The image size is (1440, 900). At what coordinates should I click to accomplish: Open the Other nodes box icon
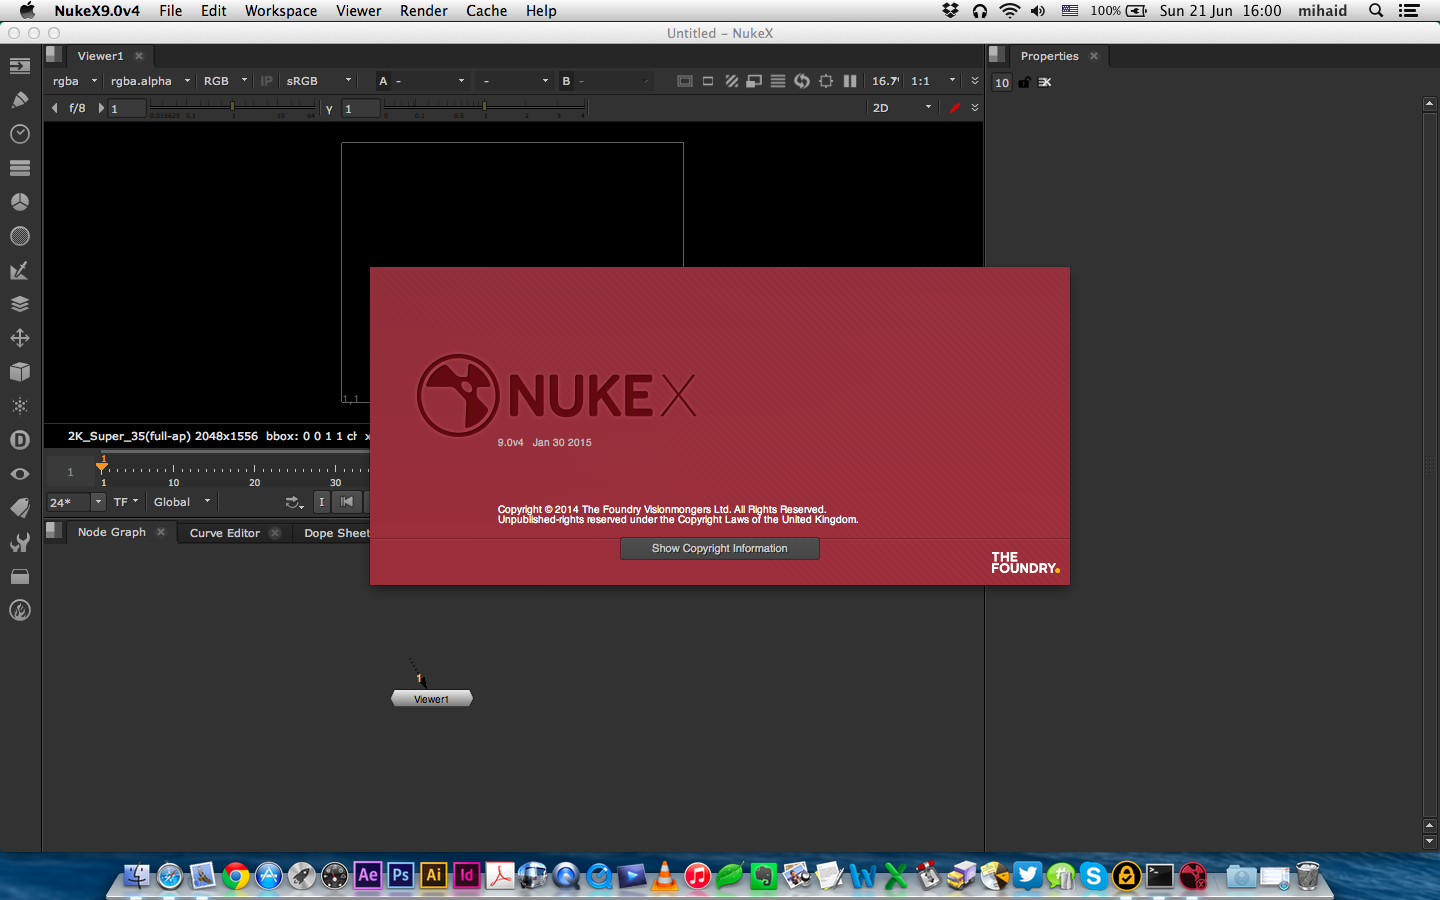[19, 576]
